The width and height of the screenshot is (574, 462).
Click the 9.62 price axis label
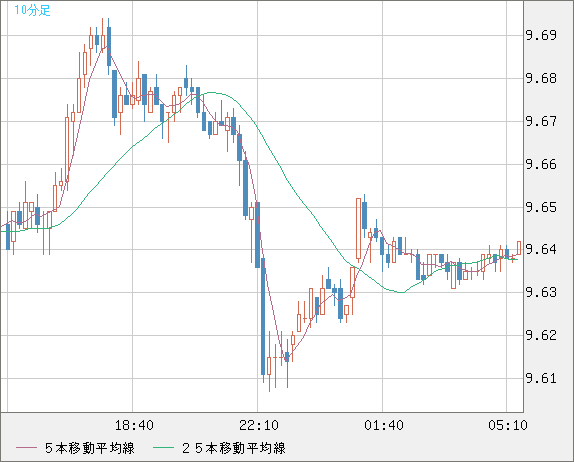541,335
